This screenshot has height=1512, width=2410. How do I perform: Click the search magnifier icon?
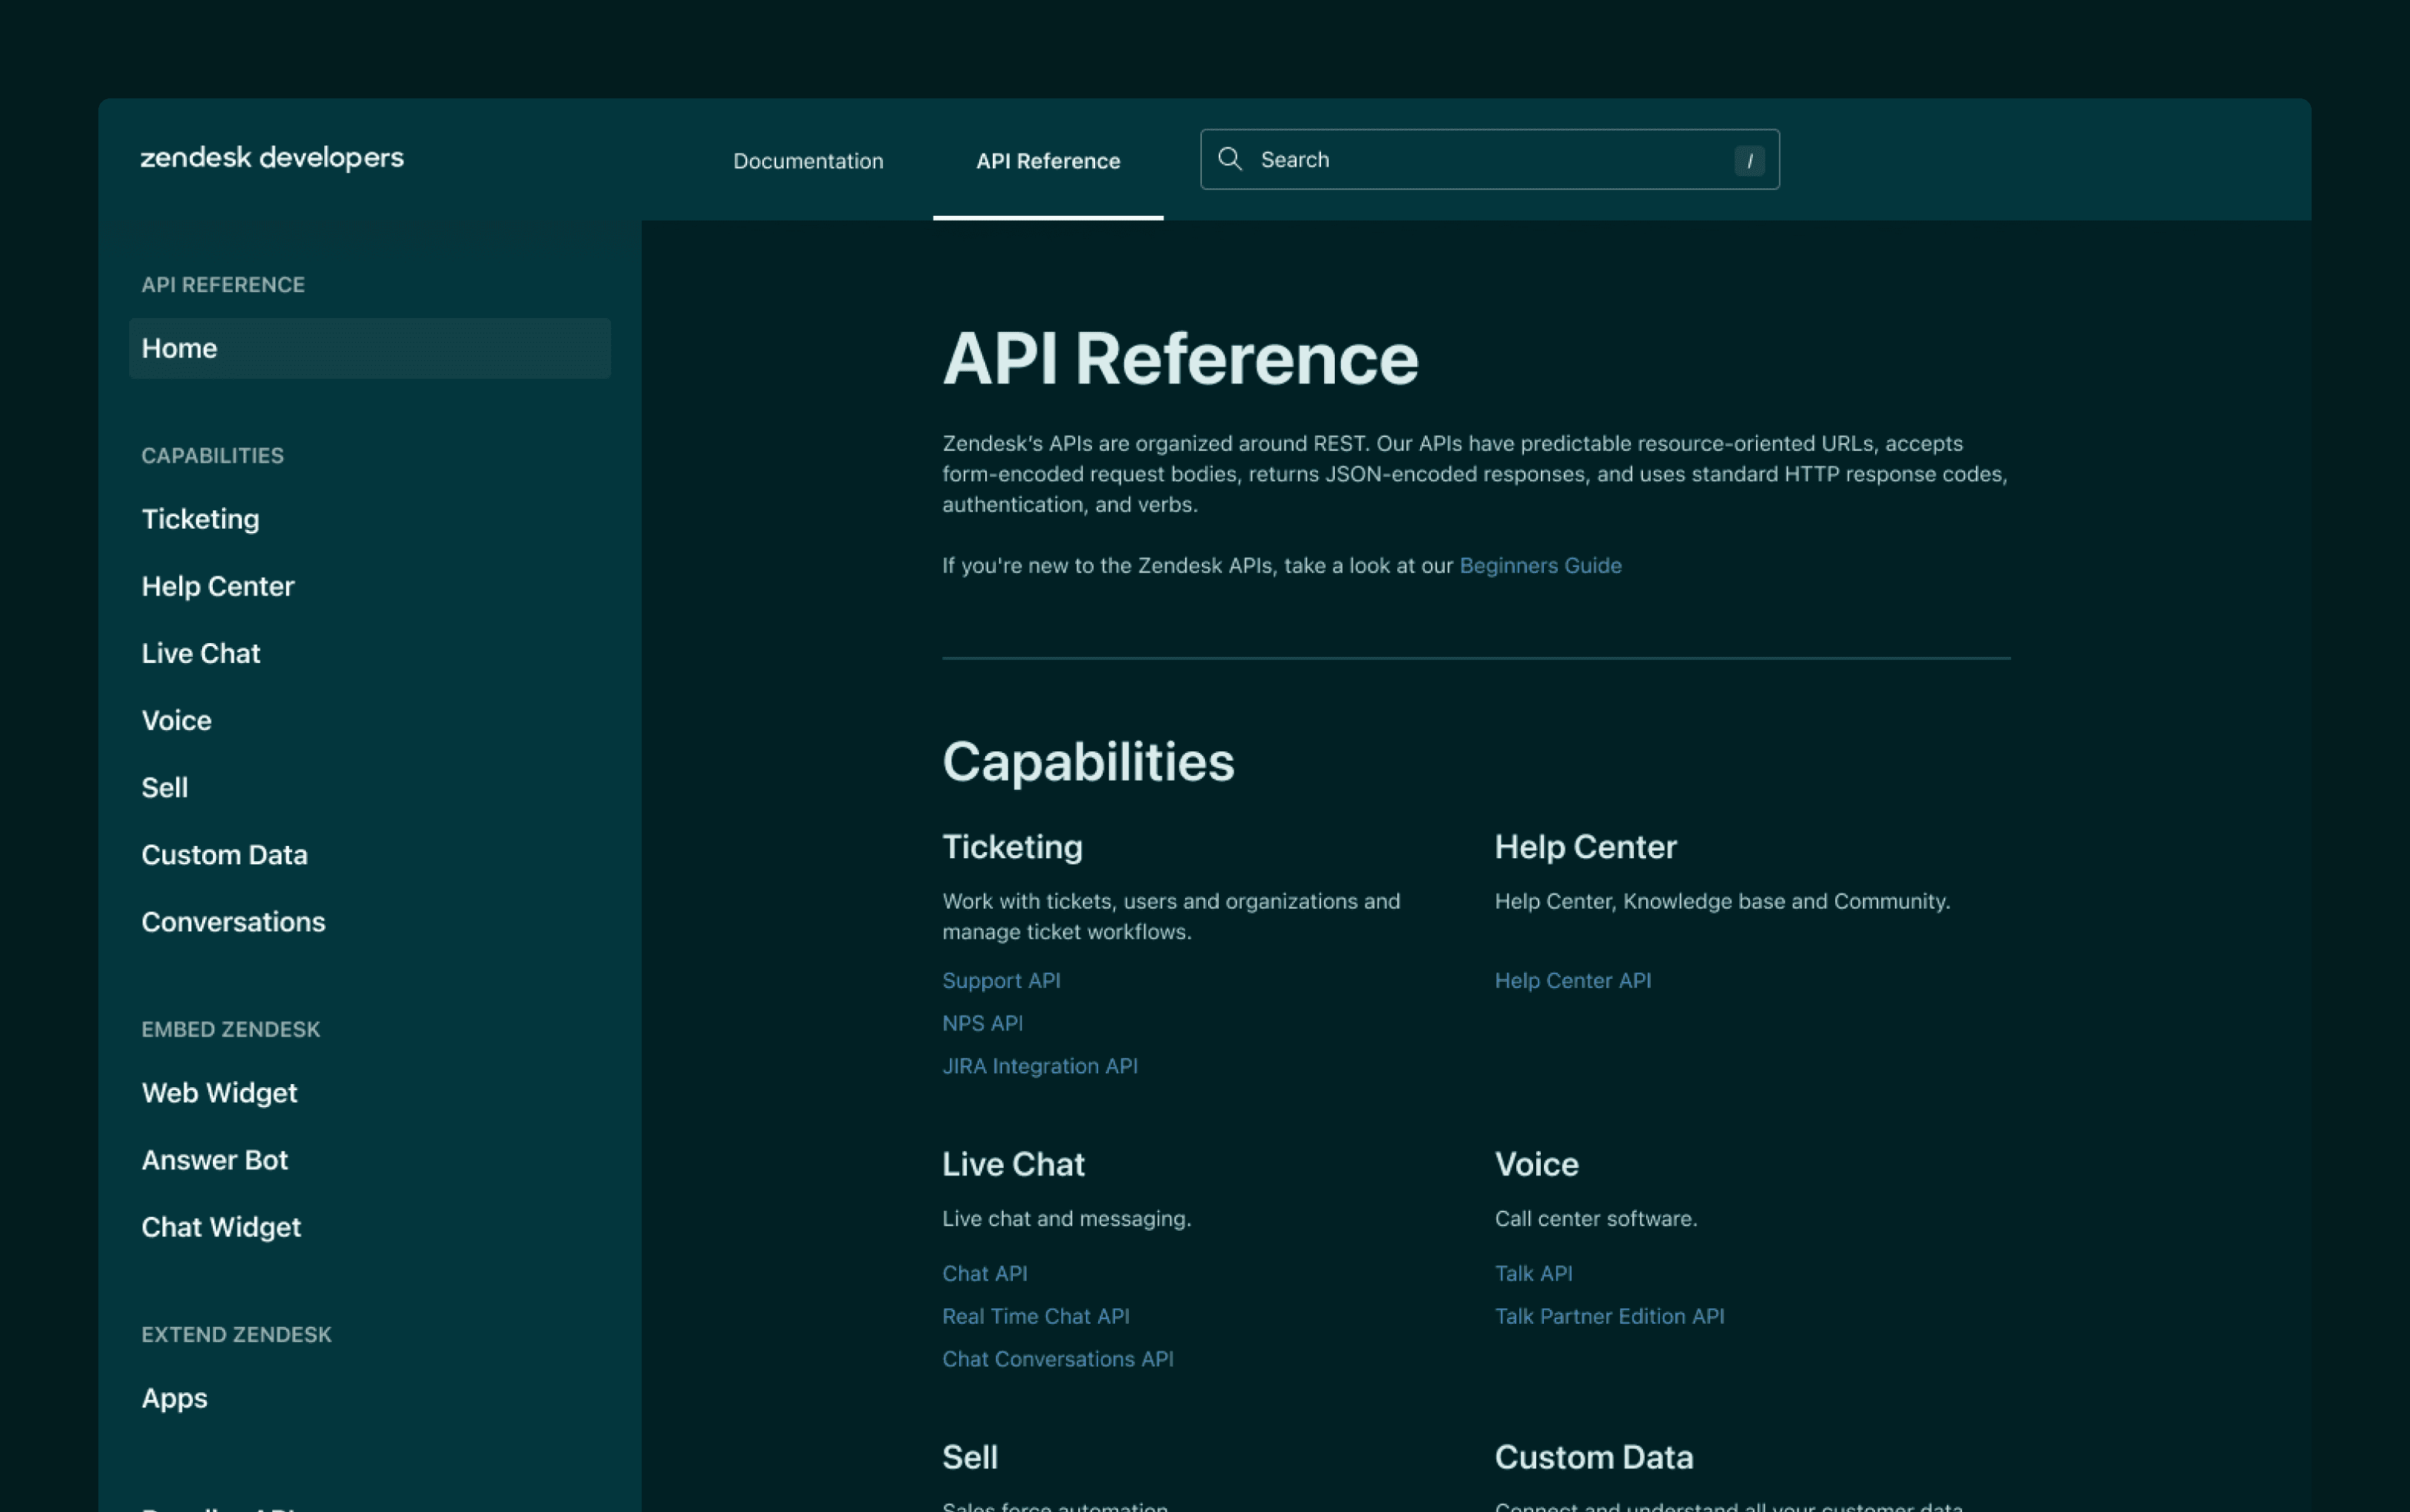pos(1230,159)
